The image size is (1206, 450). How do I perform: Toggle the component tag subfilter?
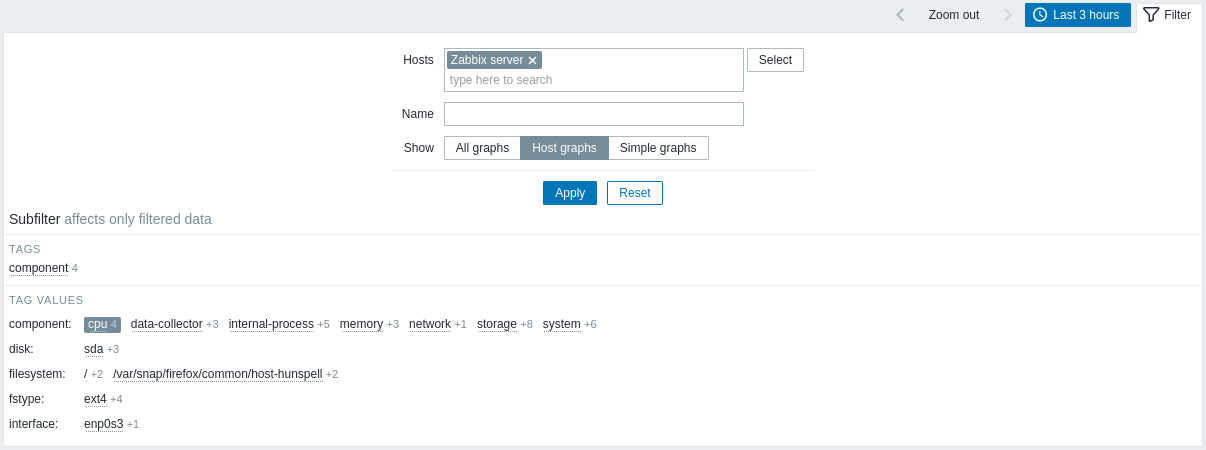[38, 268]
